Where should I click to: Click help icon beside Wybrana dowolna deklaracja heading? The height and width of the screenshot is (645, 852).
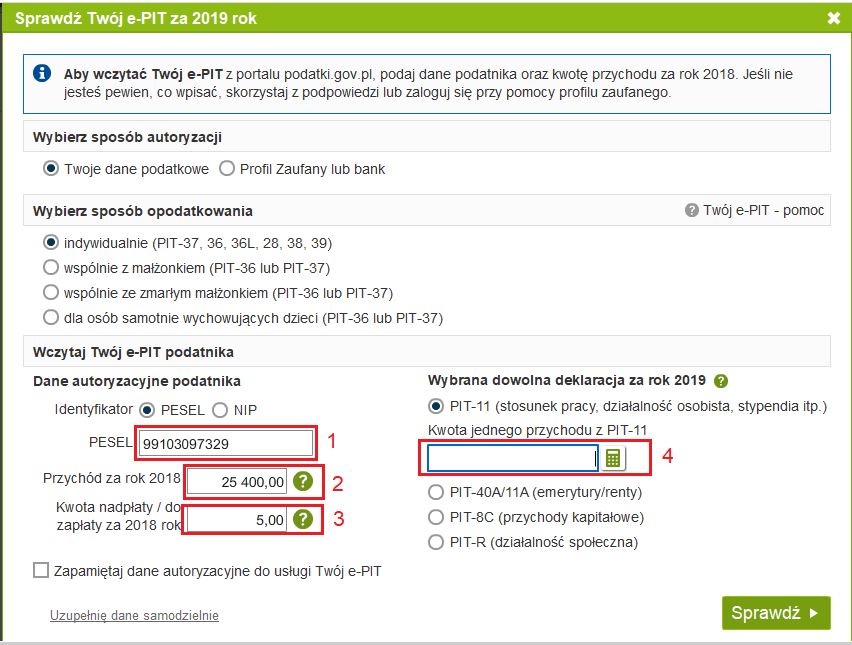(x=720, y=381)
